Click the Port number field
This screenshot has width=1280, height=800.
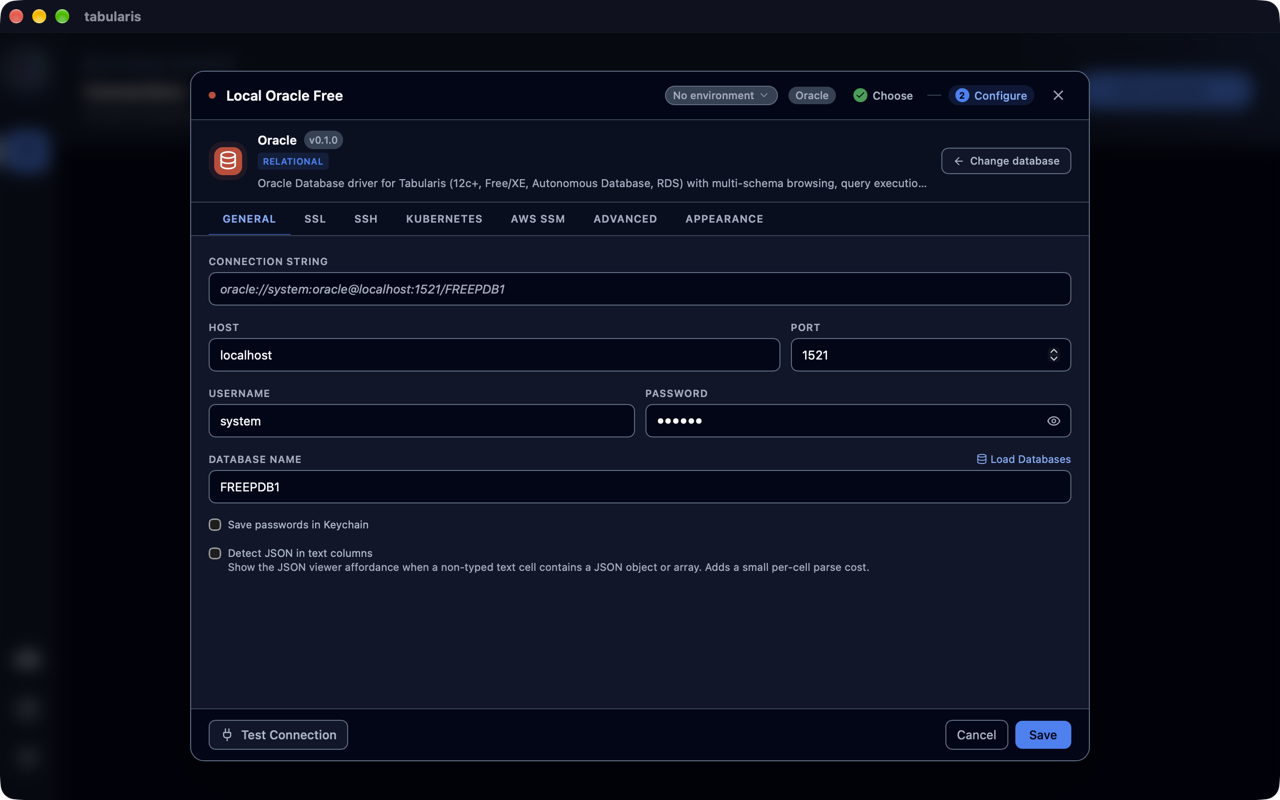point(931,355)
